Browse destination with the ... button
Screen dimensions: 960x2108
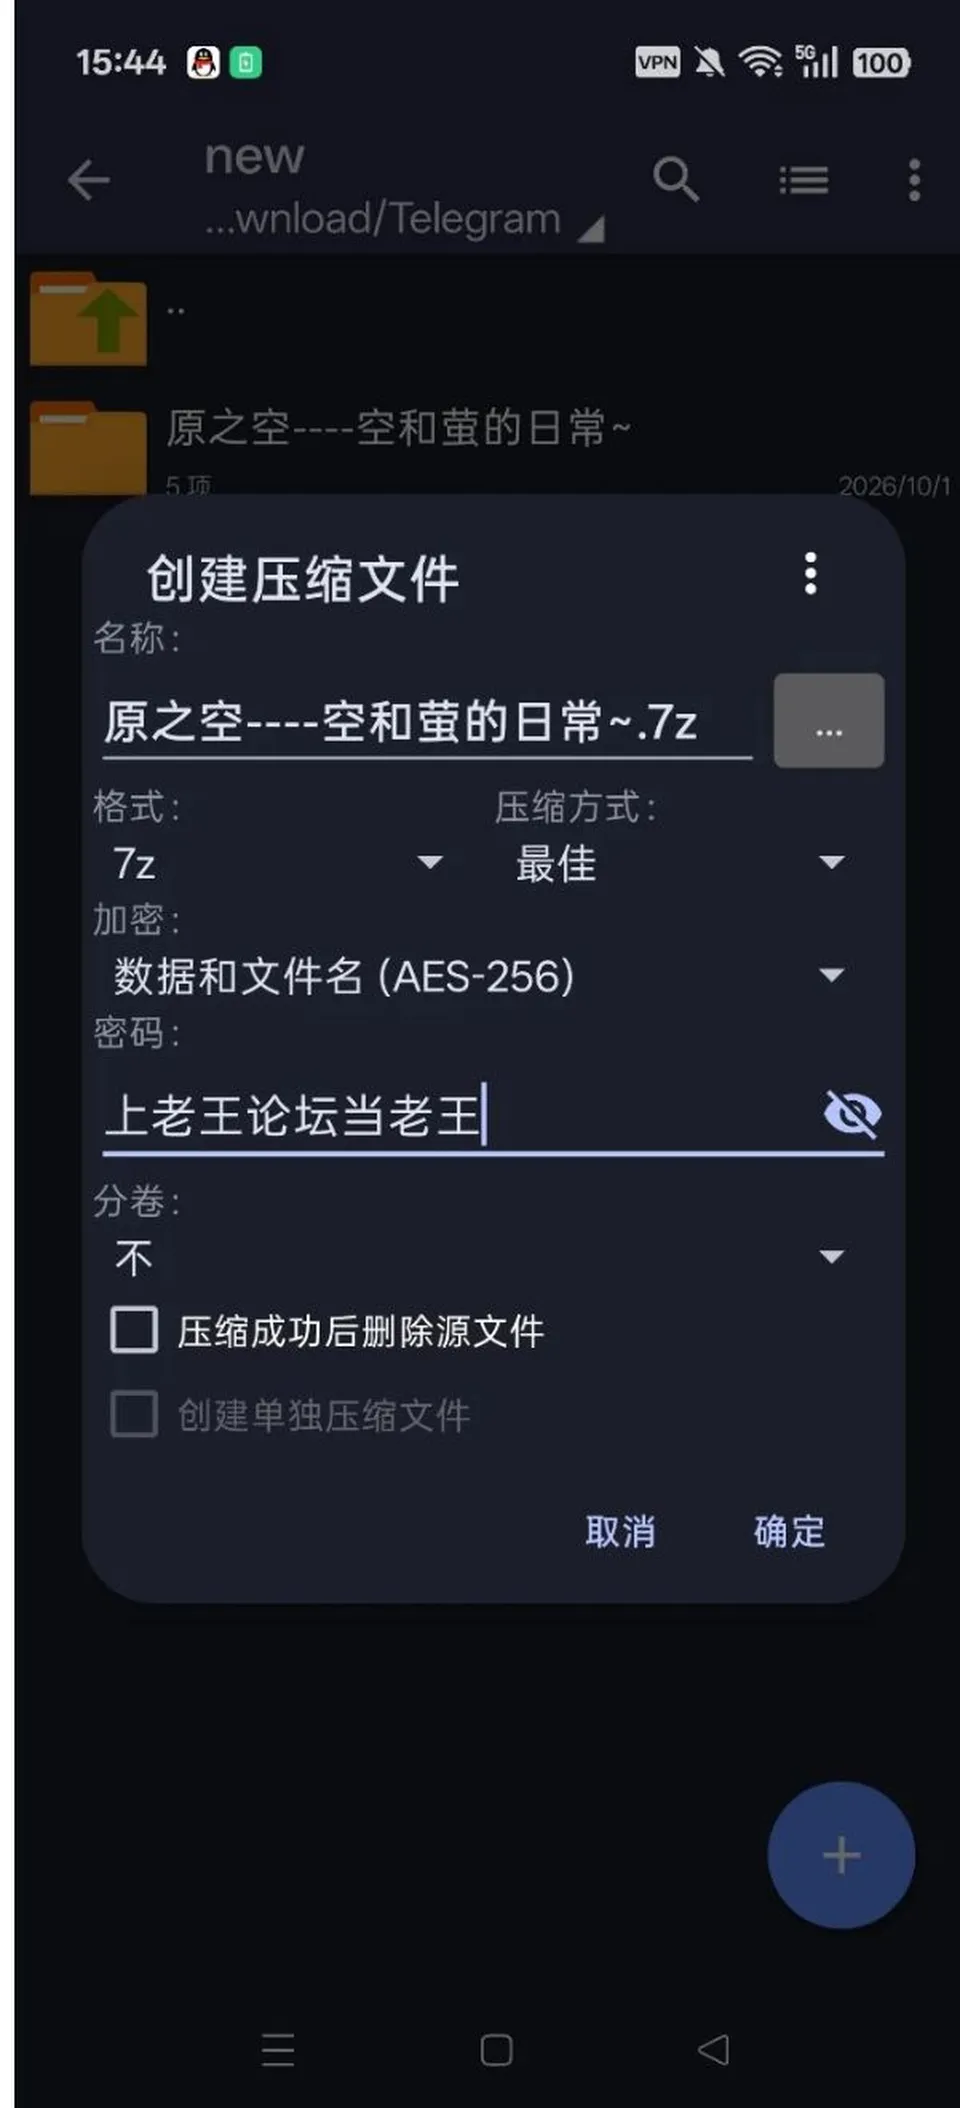click(829, 721)
